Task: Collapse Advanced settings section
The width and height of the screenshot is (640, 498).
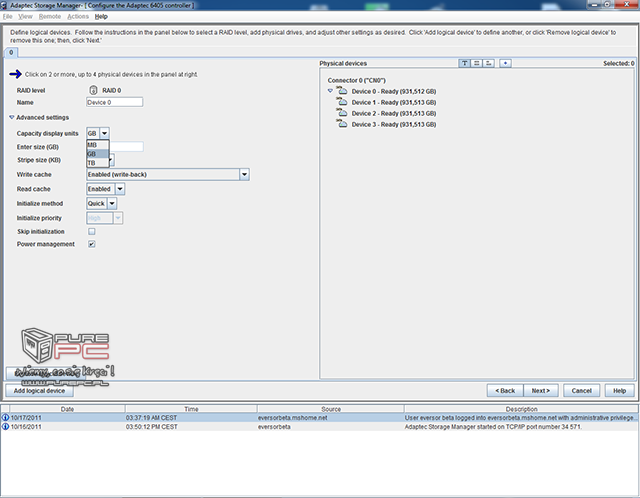Action: pyautogui.click(x=12, y=117)
